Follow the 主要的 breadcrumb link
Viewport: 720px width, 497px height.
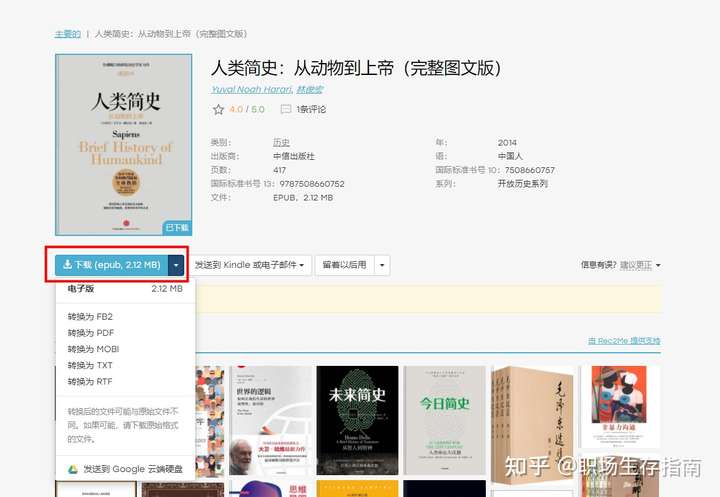tap(68, 34)
